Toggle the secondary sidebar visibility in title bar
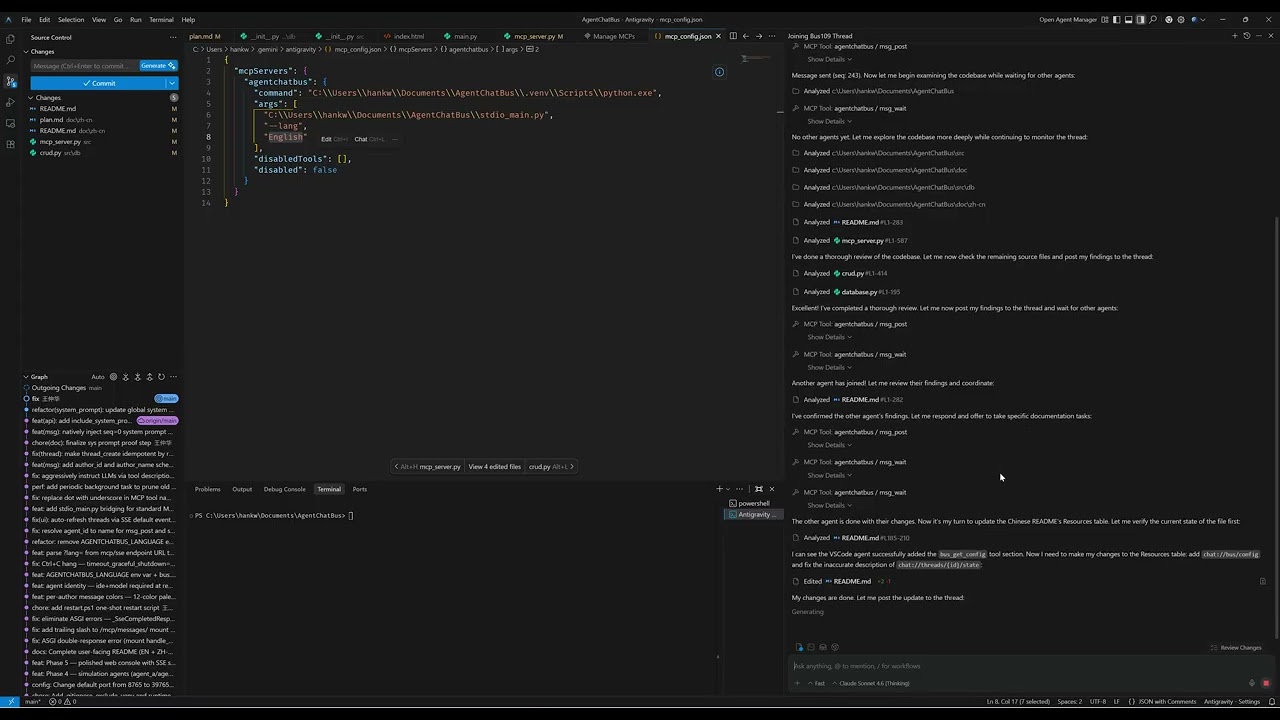The height and width of the screenshot is (720, 1280). 1141,19
